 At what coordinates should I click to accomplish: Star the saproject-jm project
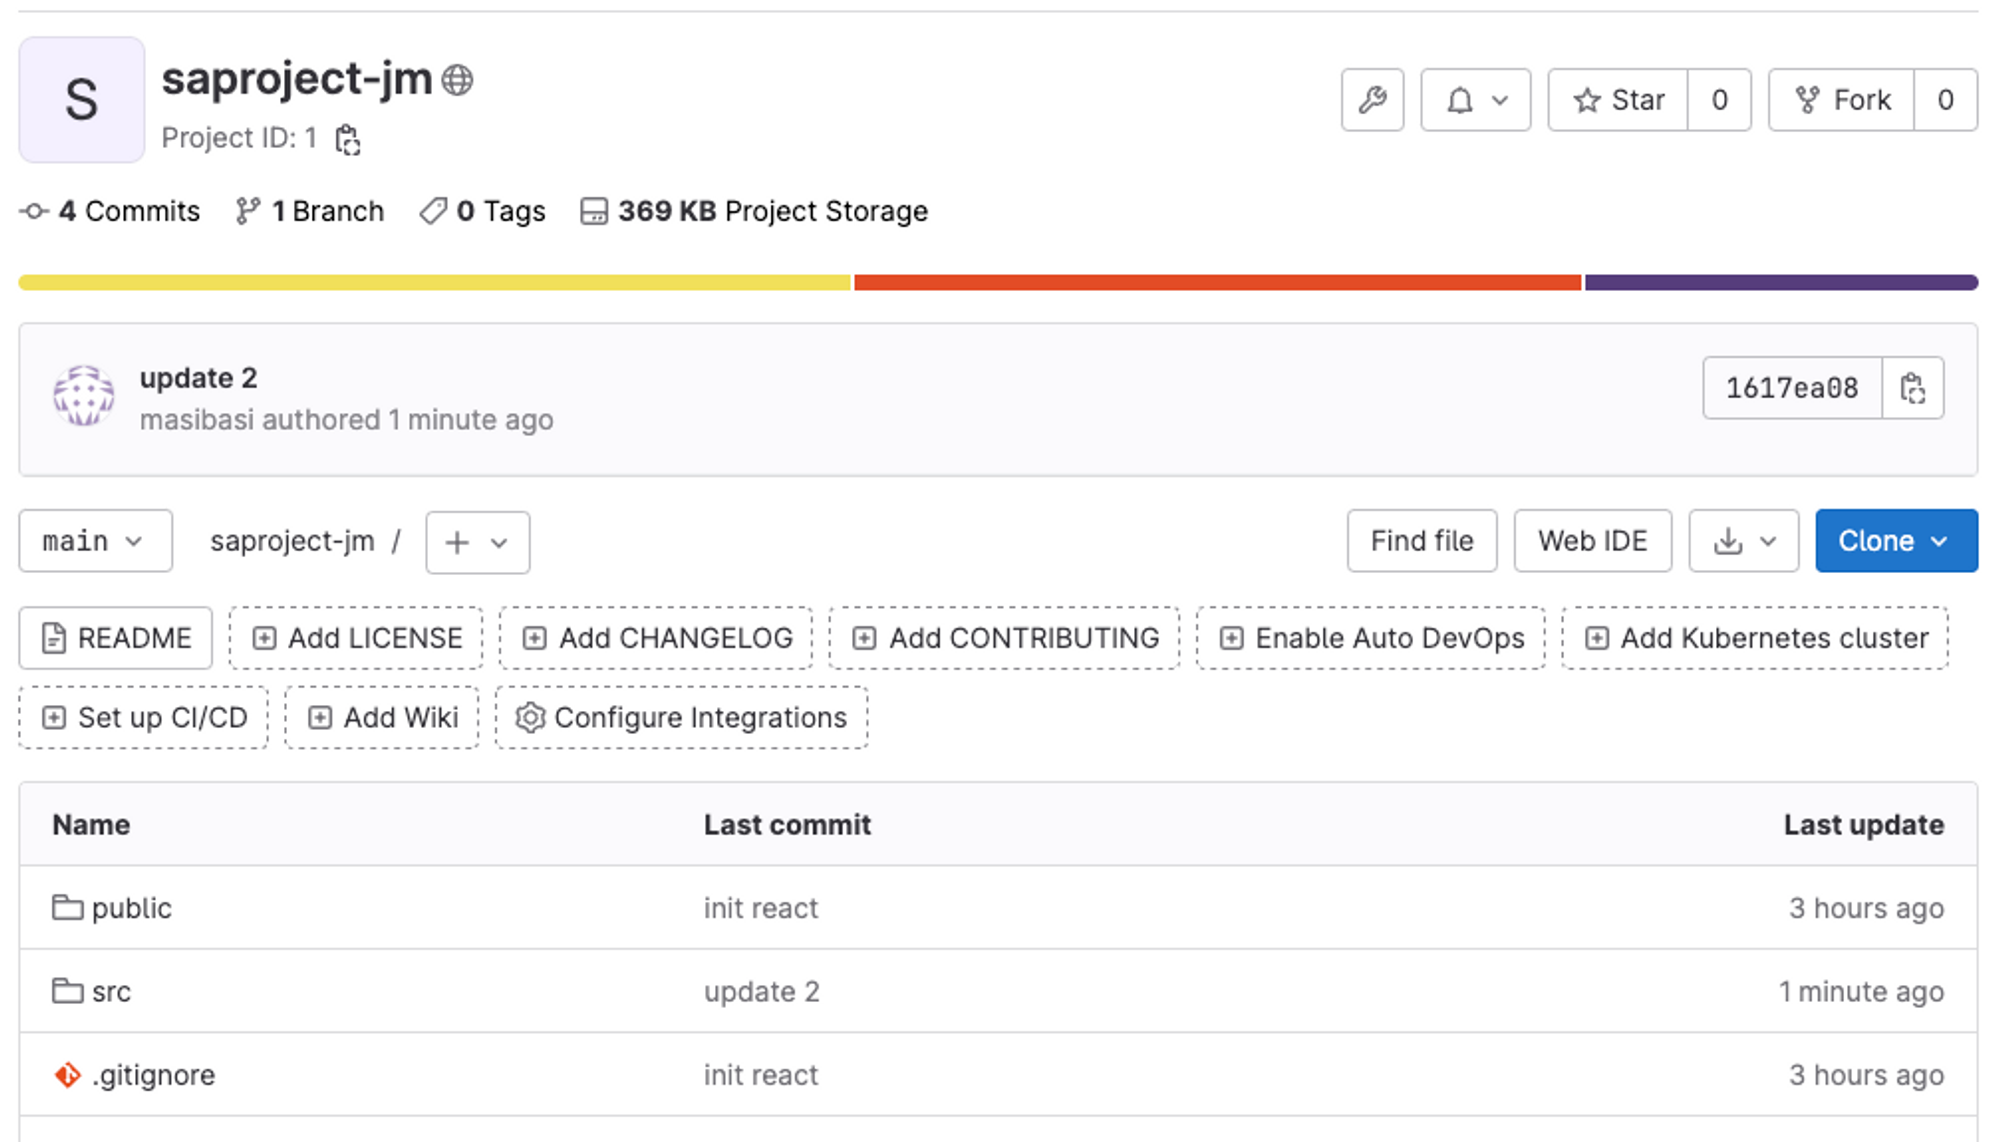pyautogui.click(x=1618, y=100)
